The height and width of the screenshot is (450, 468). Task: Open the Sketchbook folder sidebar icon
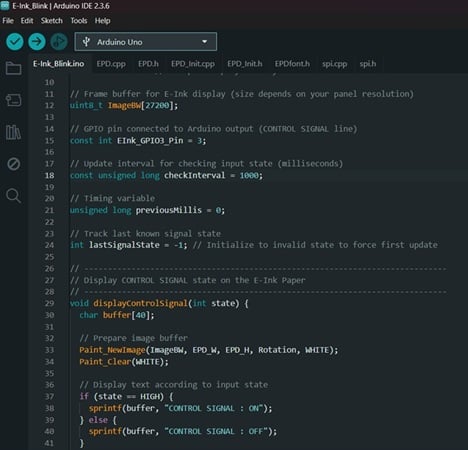point(13,68)
